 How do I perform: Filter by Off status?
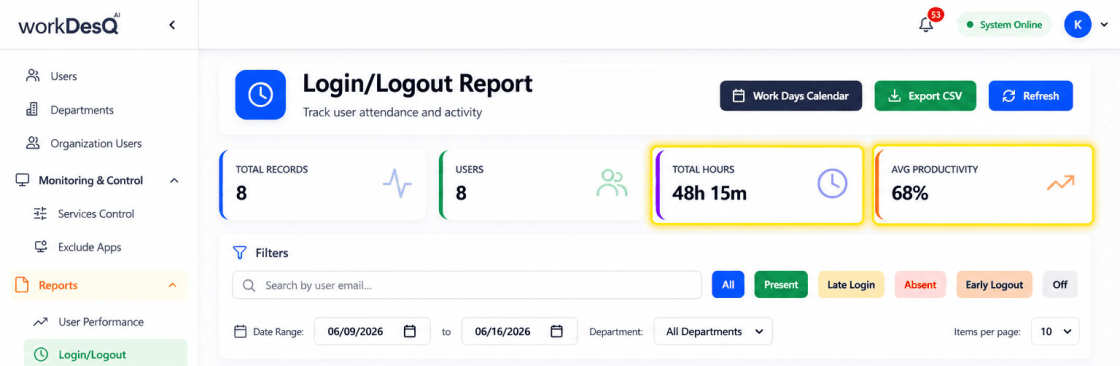[1060, 285]
